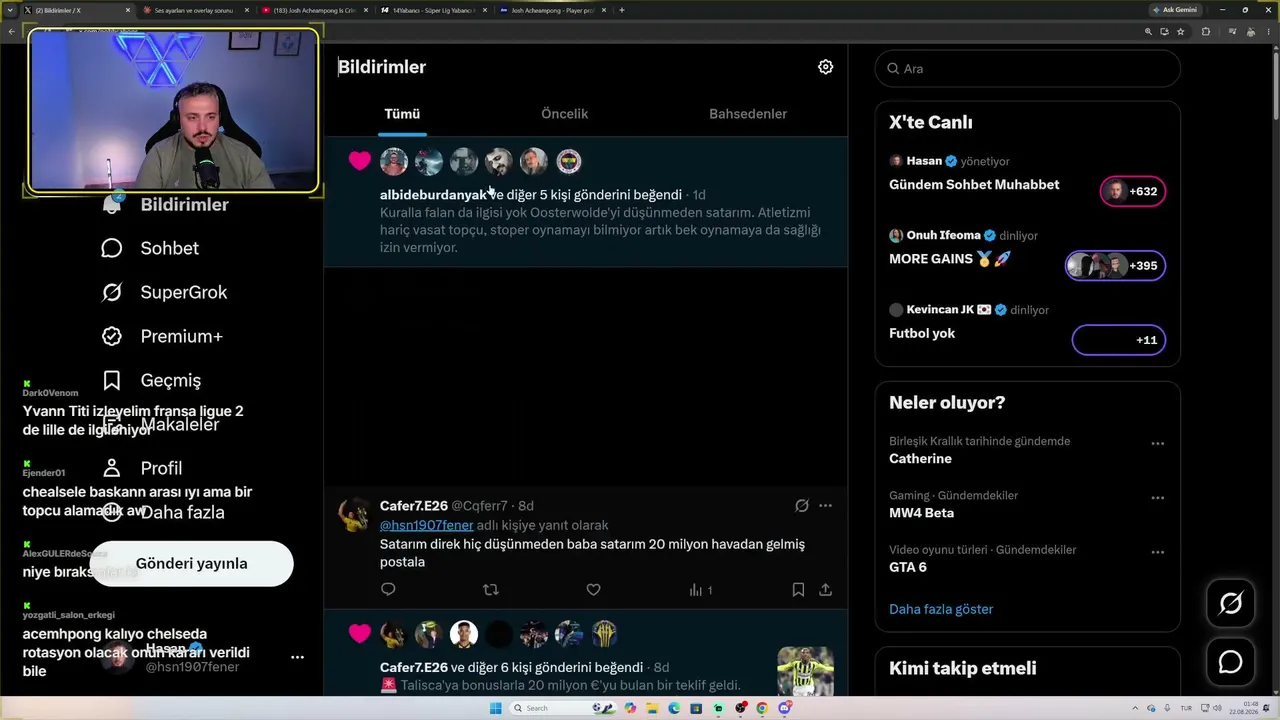Select the 14Yabancı Süper Lig browser tab

(x=434, y=10)
